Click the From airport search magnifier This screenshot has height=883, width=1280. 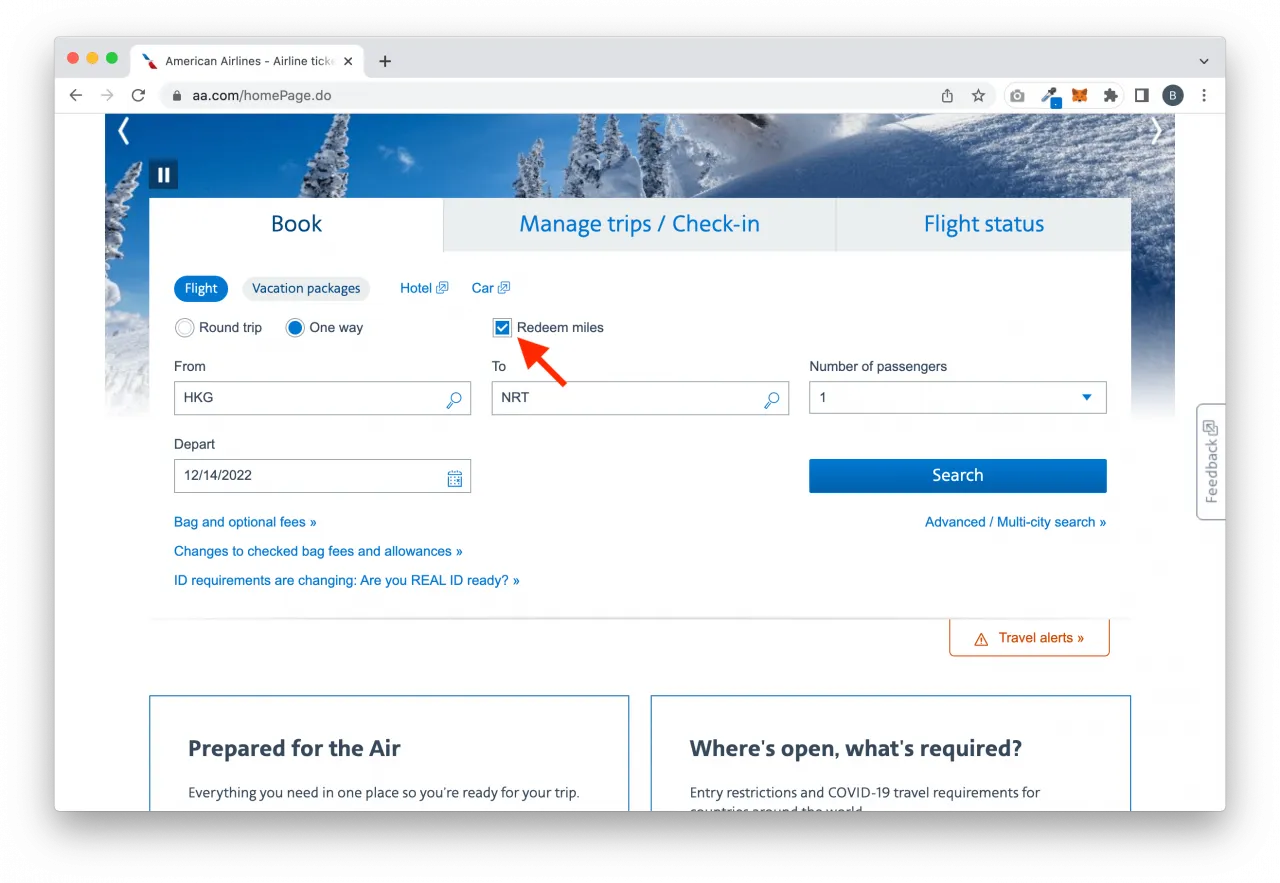[x=454, y=400]
